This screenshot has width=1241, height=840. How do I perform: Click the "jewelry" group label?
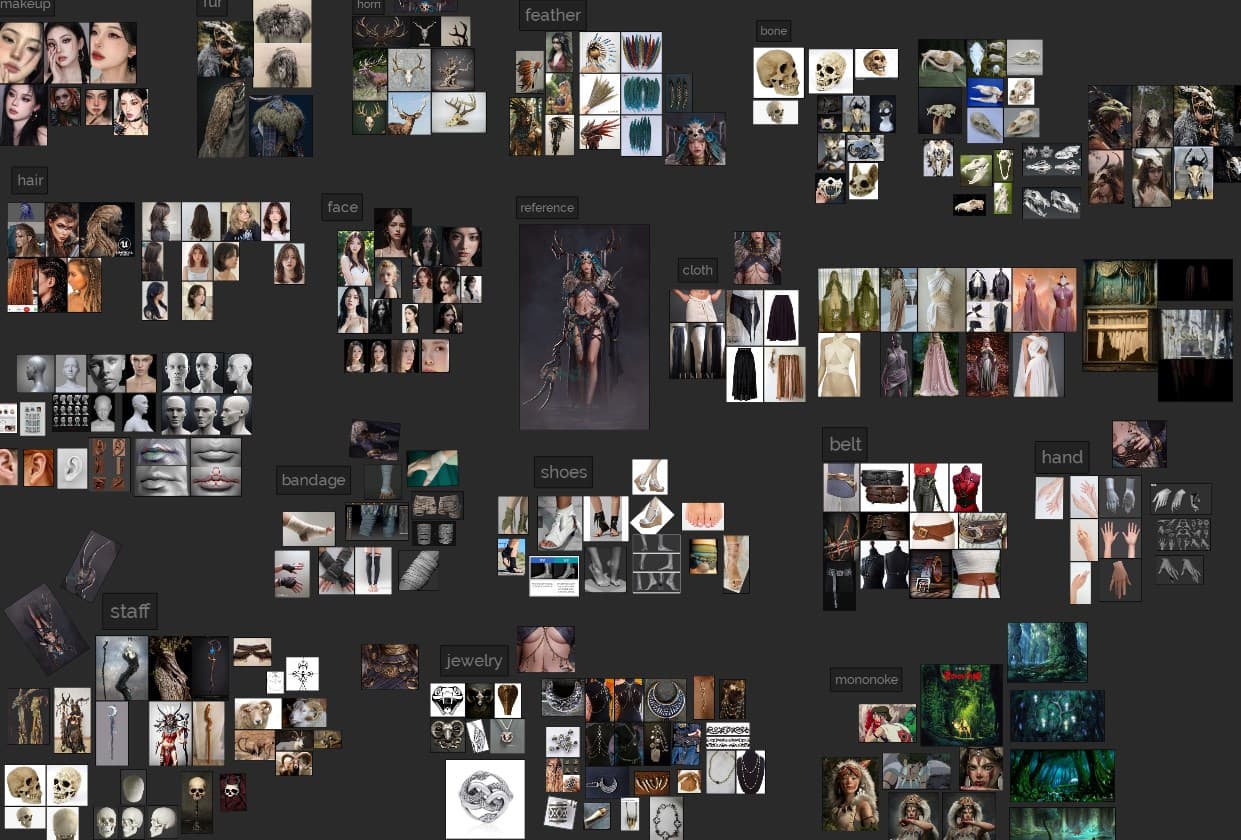tap(474, 660)
